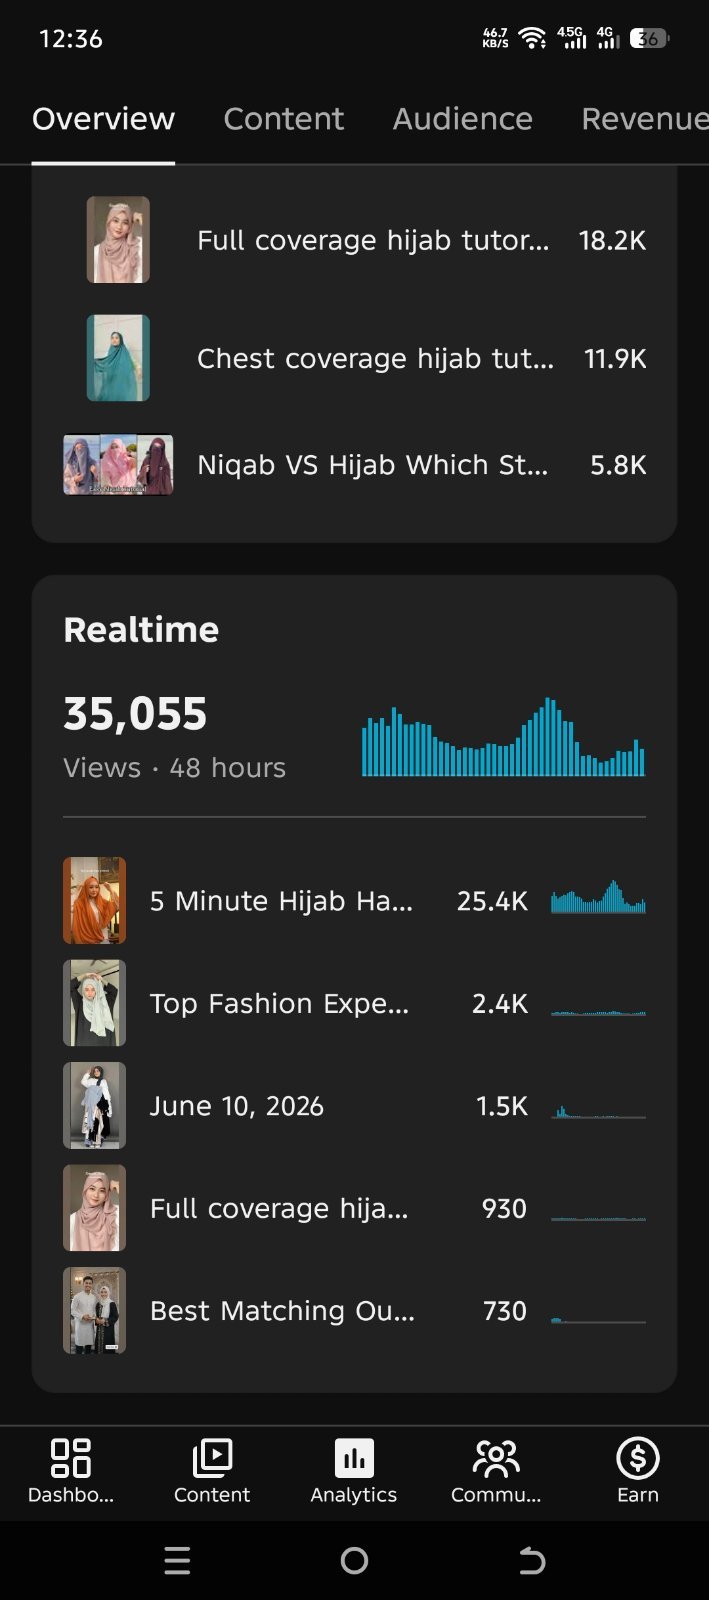This screenshot has height=1600, width=709.
Task: Tap thumbnail of Full coverage hijab tutor... 18.2K
Action: 118,240
